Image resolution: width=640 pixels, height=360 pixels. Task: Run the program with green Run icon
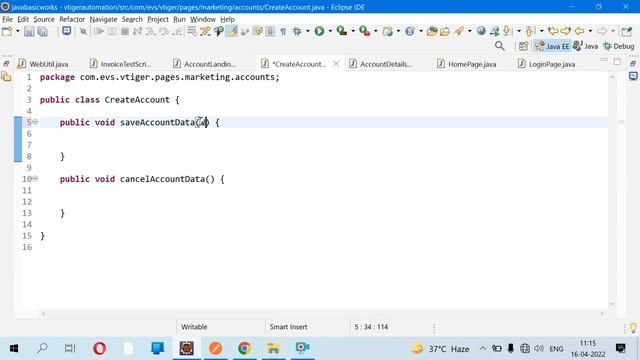pos(319,31)
